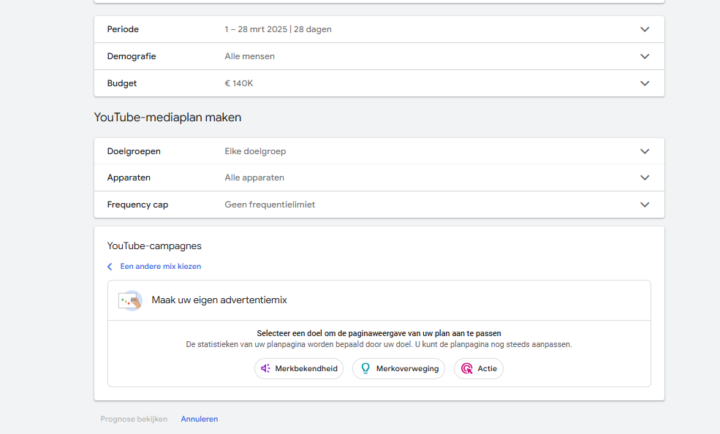720x434 pixels.
Task: Expand the Demografie row chevron
Action: (645, 56)
